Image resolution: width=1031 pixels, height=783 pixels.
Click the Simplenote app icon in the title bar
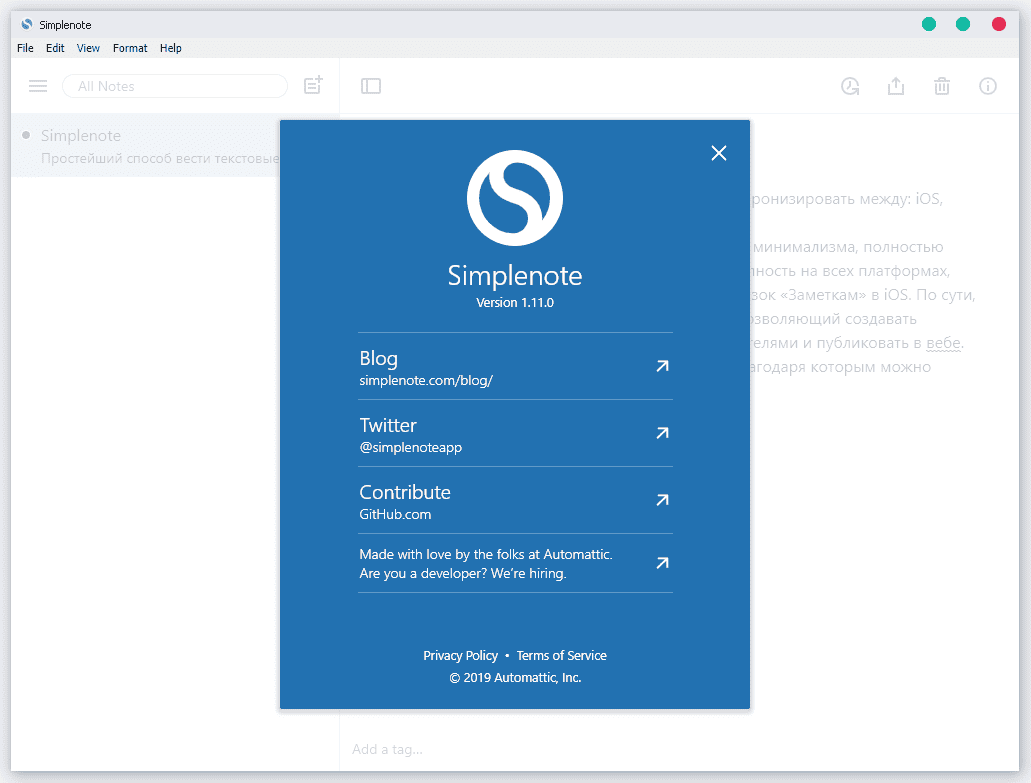click(27, 25)
